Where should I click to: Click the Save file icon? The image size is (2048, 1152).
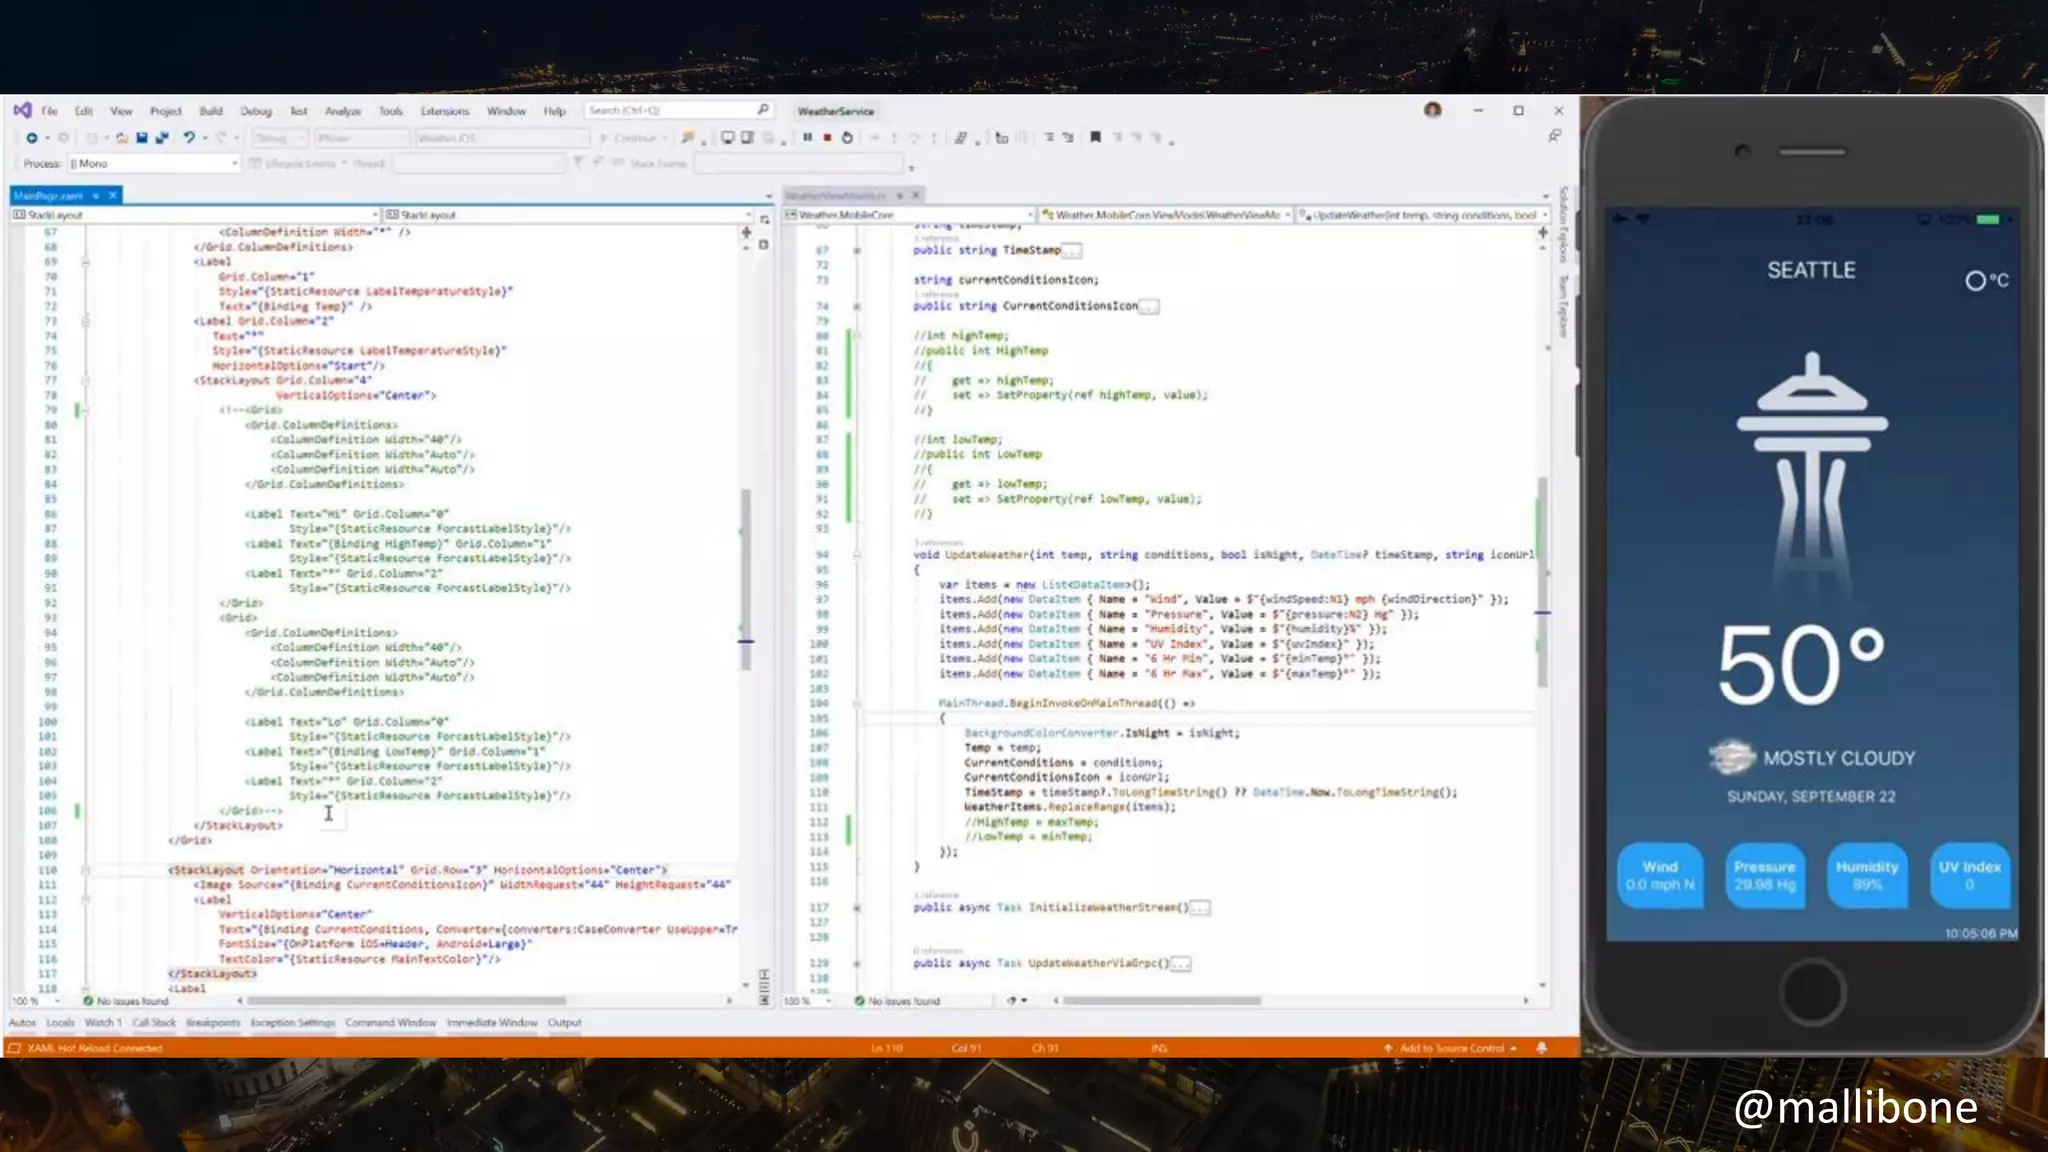142,138
